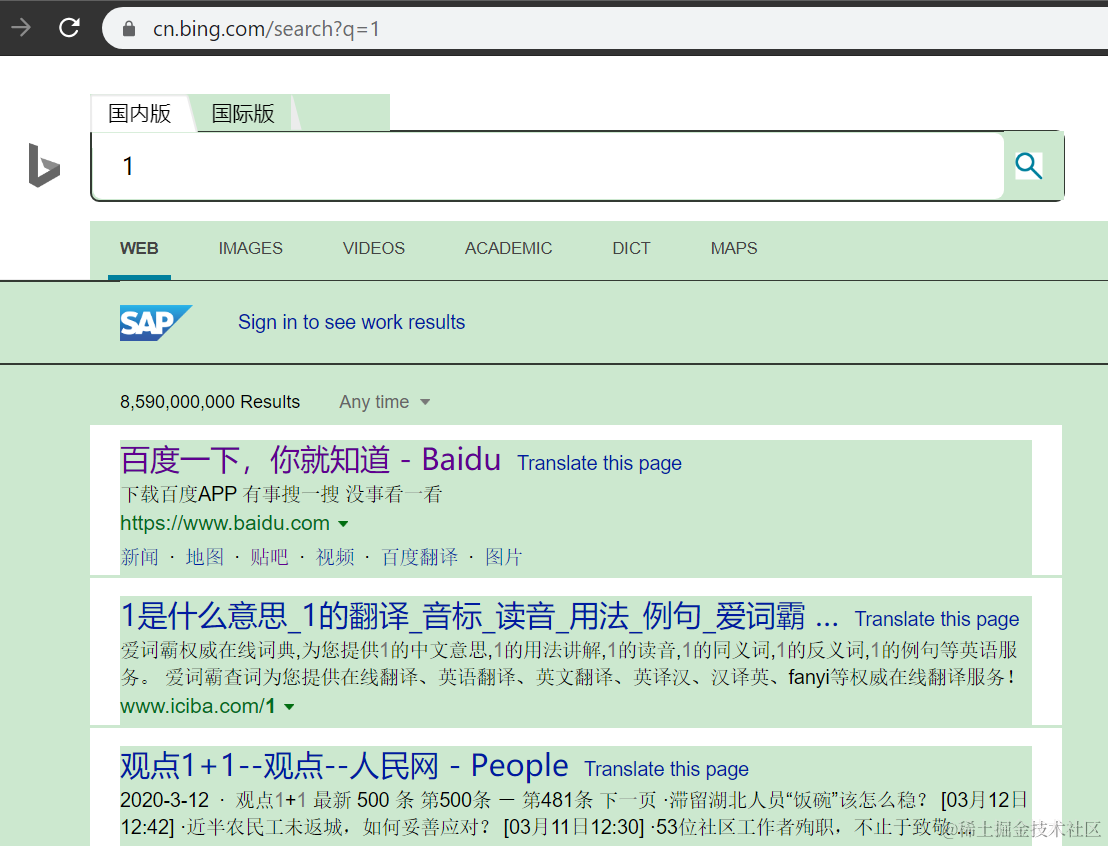Open the VIDEOS tab

tap(373, 249)
